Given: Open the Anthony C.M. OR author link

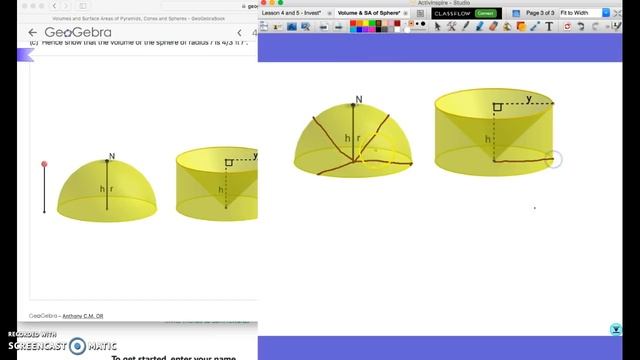Looking at the screenshot, I should pos(83,316).
